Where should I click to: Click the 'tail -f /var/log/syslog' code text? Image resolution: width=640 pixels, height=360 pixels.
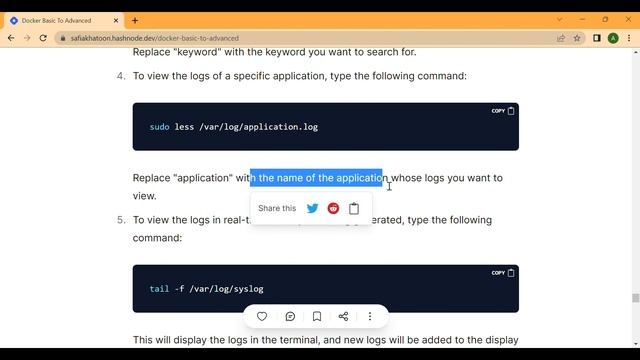point(206,289)
